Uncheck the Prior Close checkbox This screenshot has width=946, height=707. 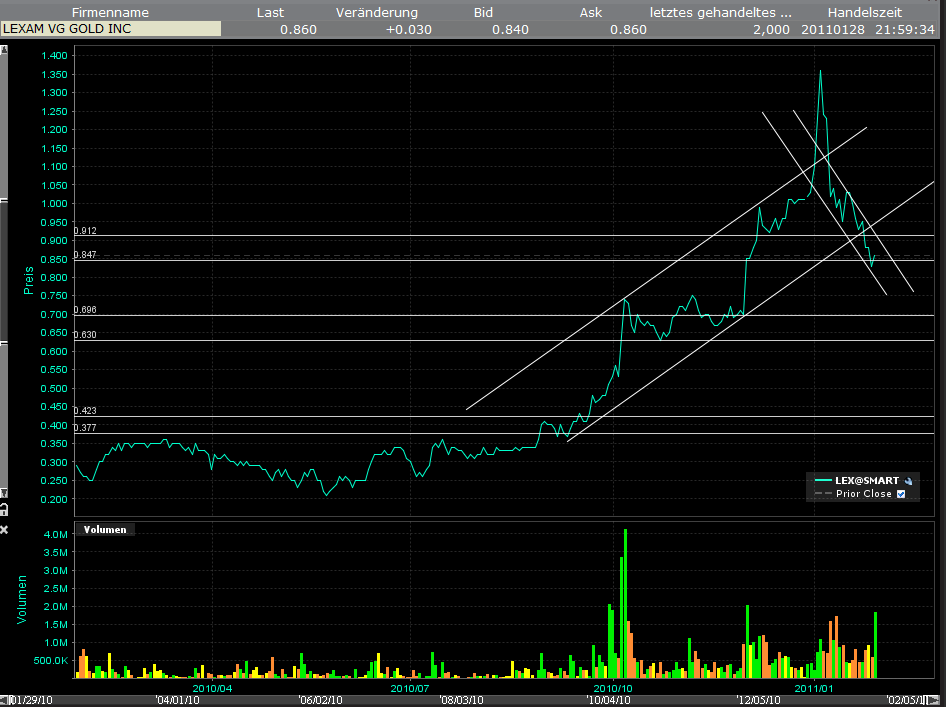pyautogui.click(x=901, y=494)
